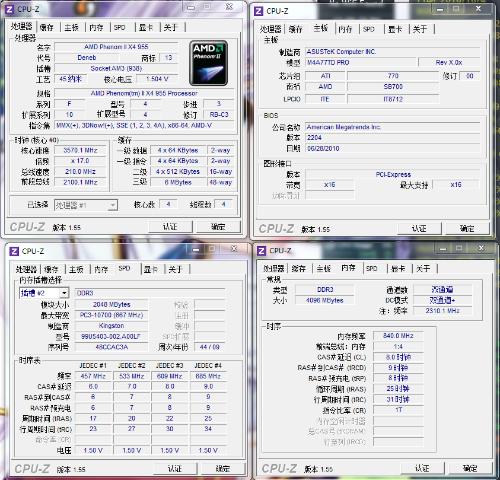This screenshot has width=500, height=480.
Task: Click 确定 button in the memory window
Action: [470, 468]
